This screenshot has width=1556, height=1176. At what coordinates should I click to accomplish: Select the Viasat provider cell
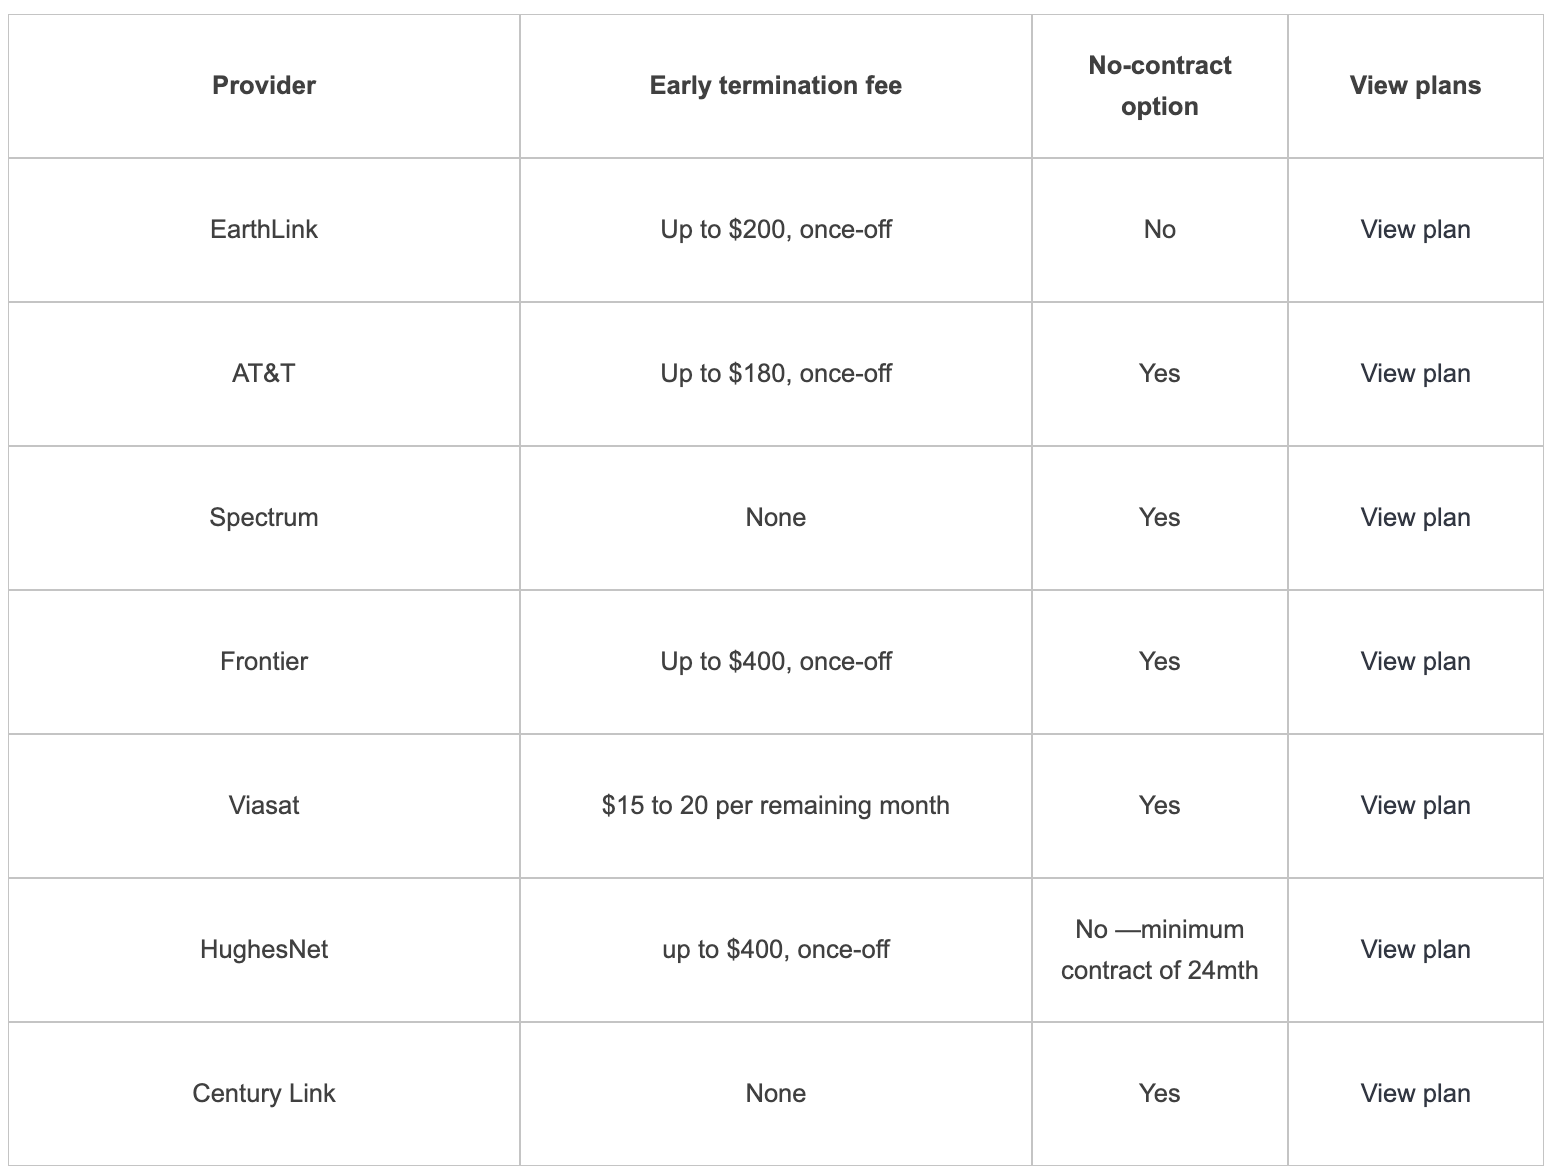264,806
